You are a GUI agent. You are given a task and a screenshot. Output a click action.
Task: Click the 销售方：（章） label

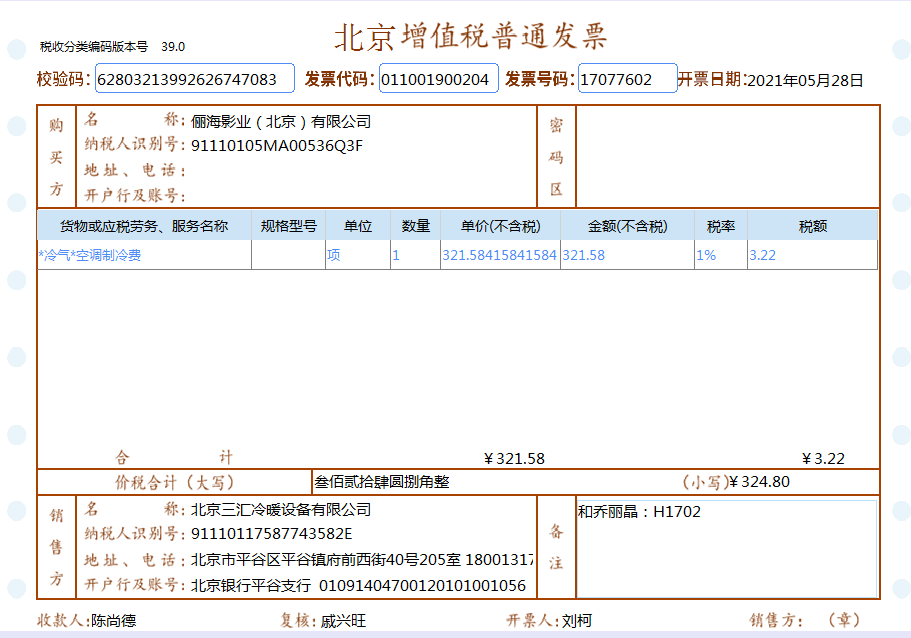805,620
